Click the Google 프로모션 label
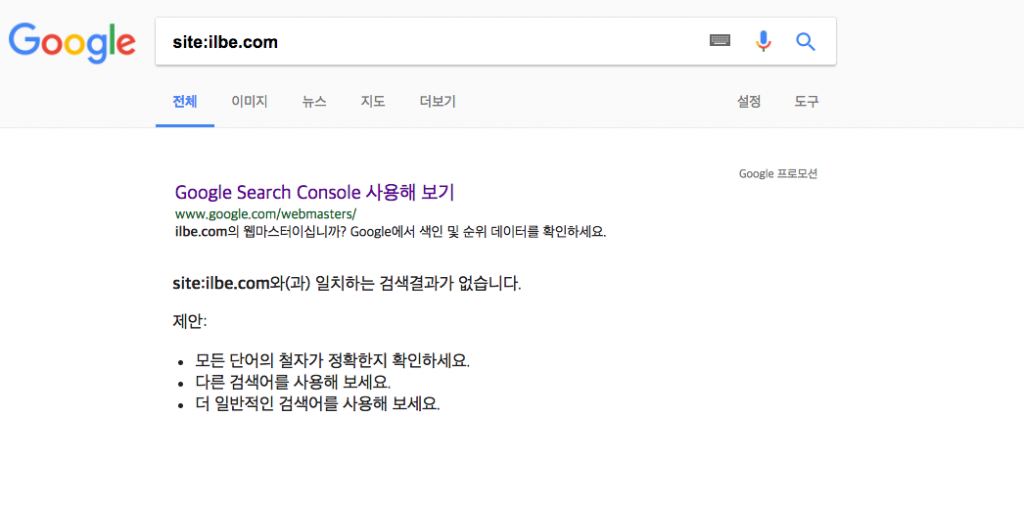 [x=778, y=174]
